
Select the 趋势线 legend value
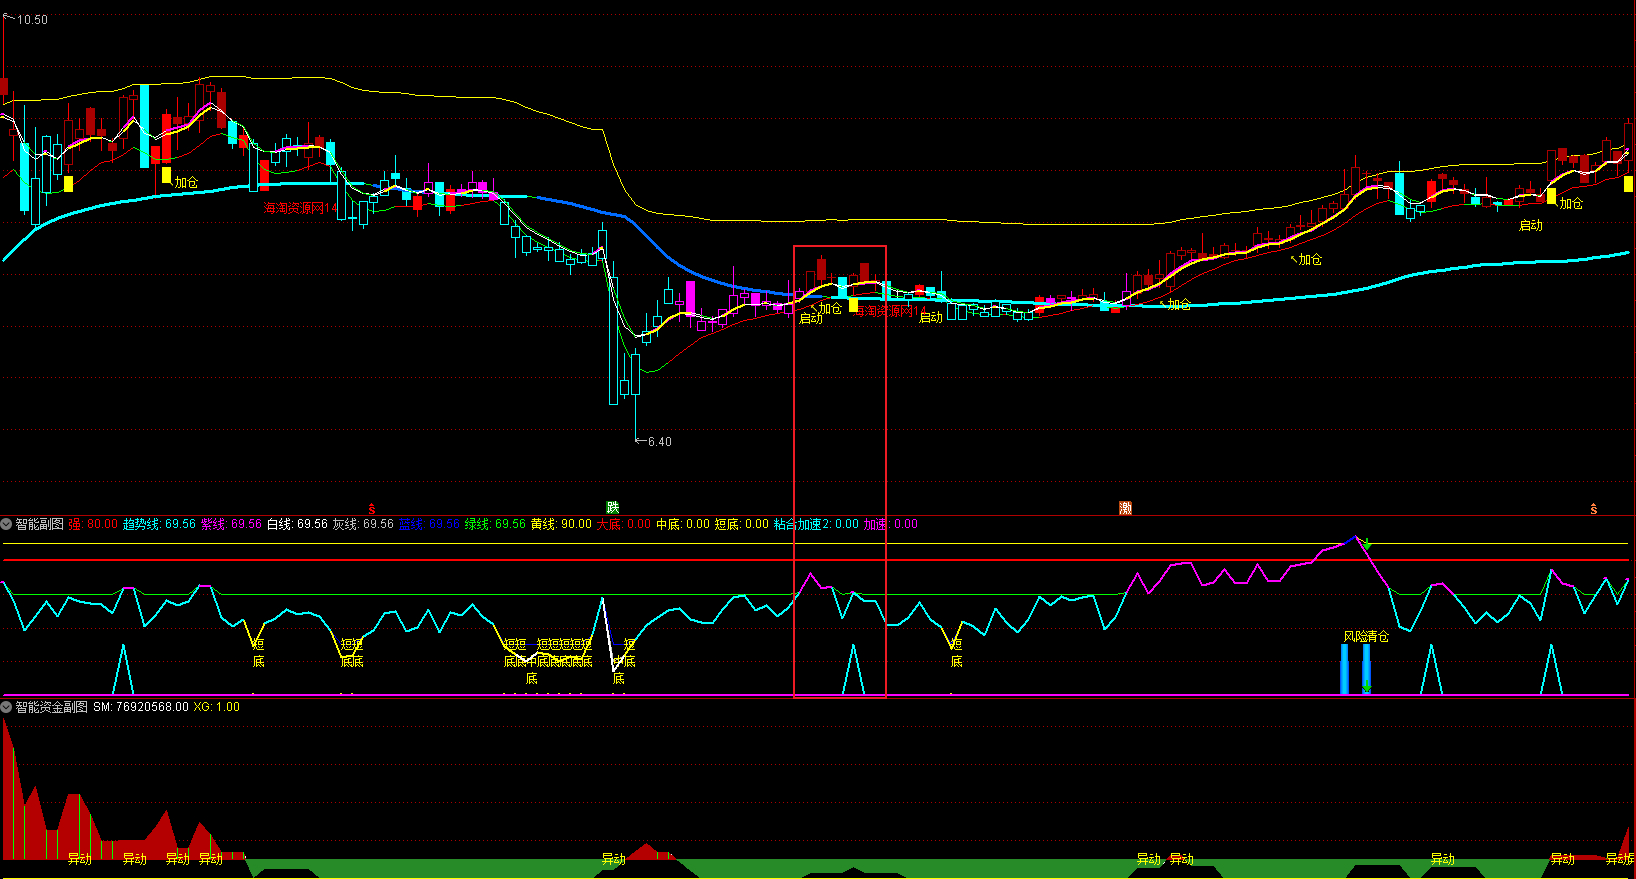coord(159,524)
